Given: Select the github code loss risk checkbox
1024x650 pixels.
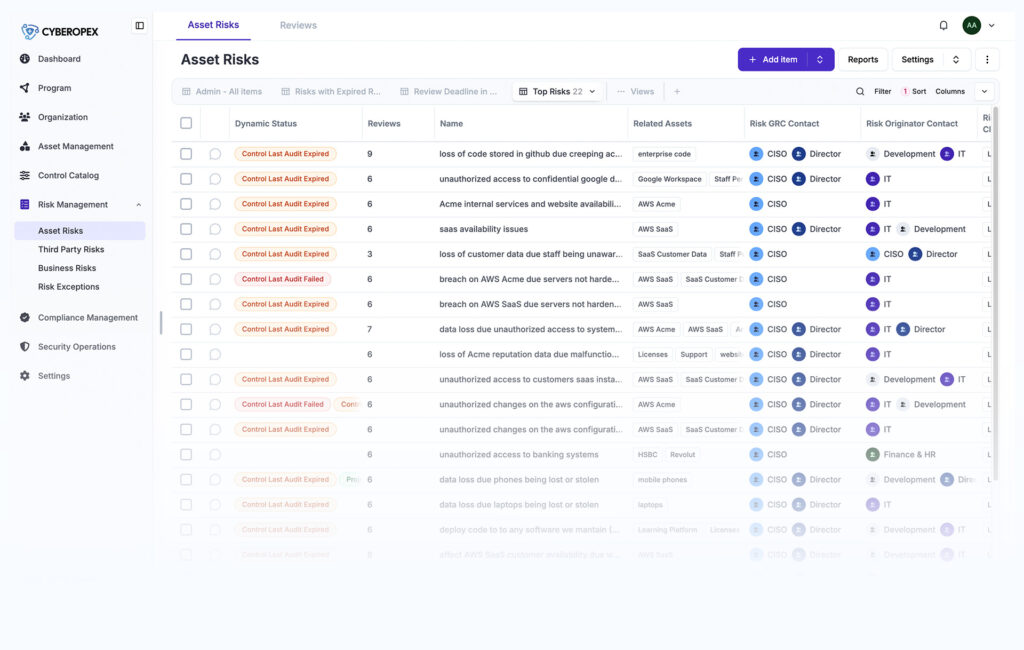Looking at the screenshot, I should point(186,154).
